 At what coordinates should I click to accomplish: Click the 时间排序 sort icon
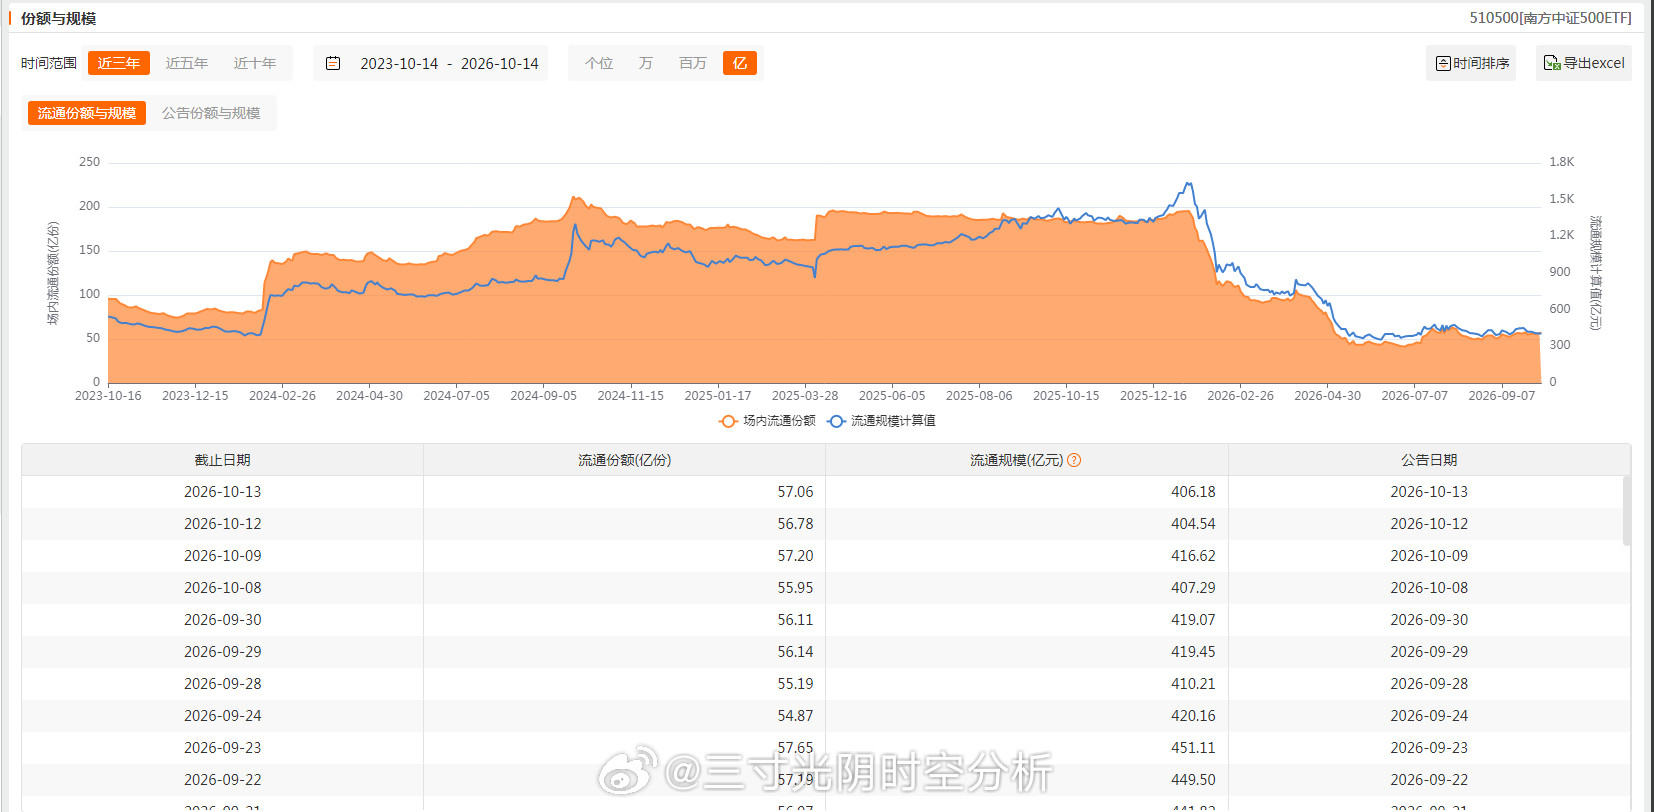click(1443, 63)
